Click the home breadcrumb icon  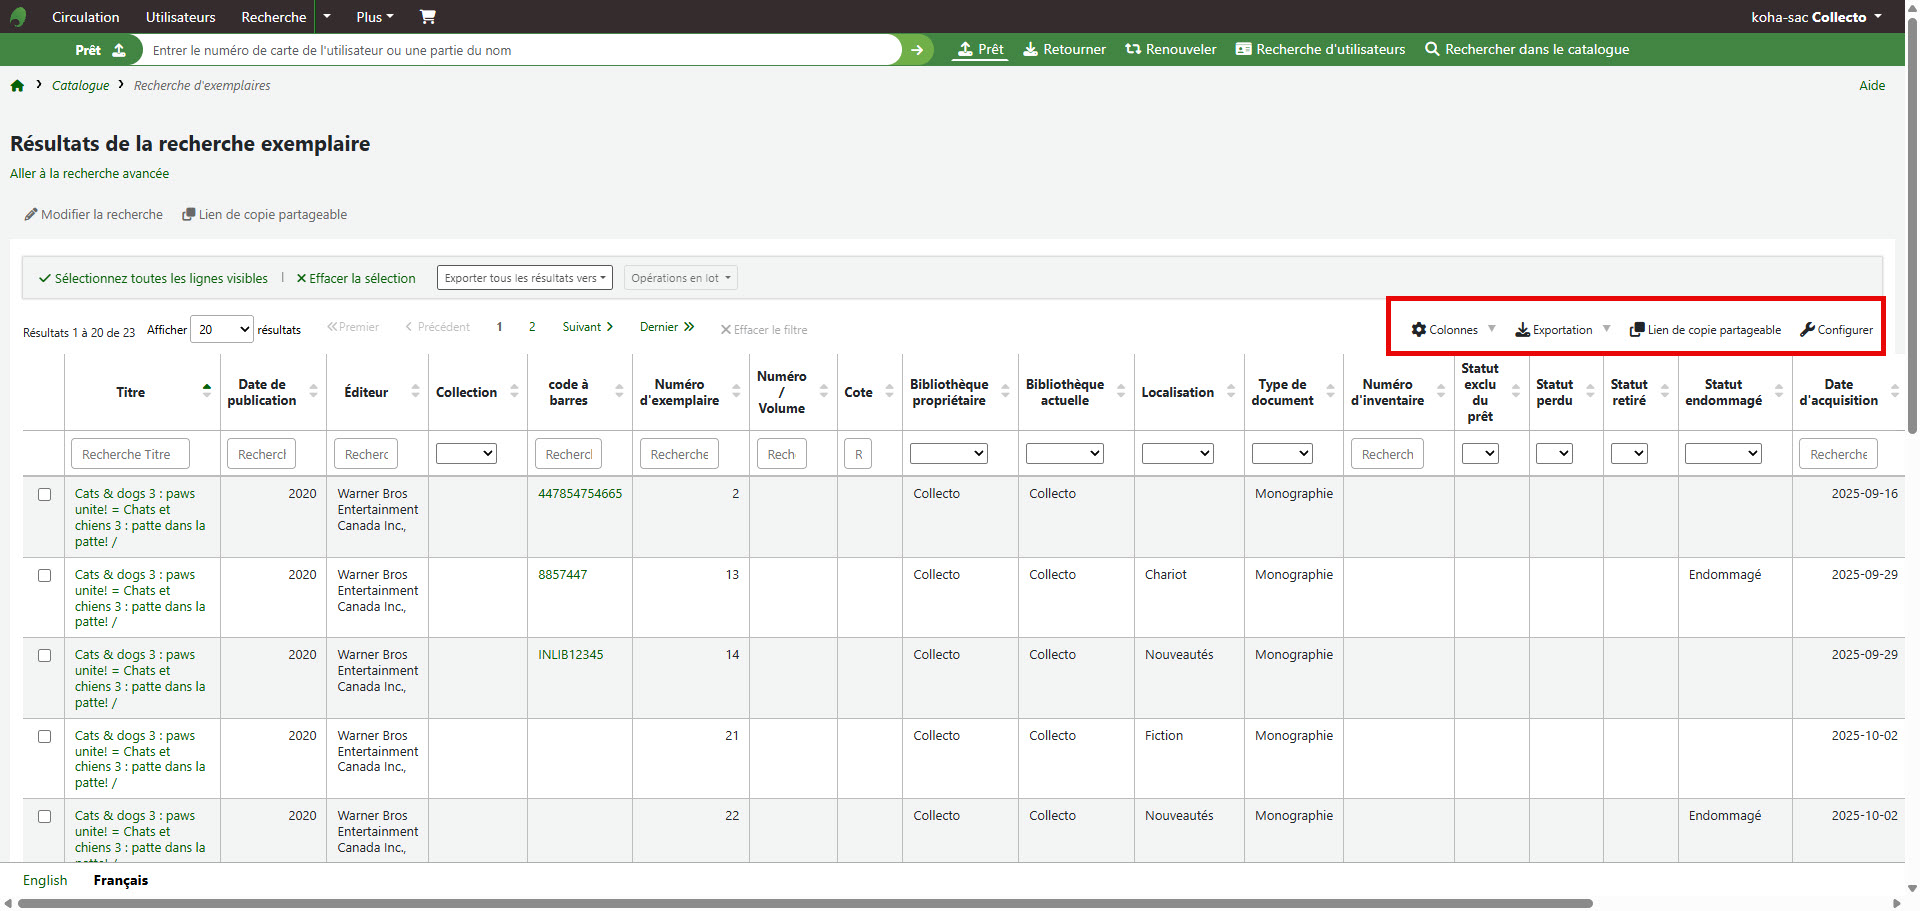click(17, 86)
